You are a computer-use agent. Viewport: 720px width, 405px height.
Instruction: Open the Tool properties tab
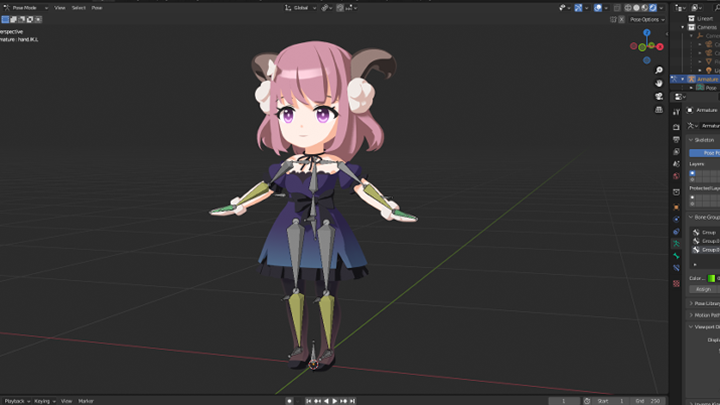click(676, 112)
